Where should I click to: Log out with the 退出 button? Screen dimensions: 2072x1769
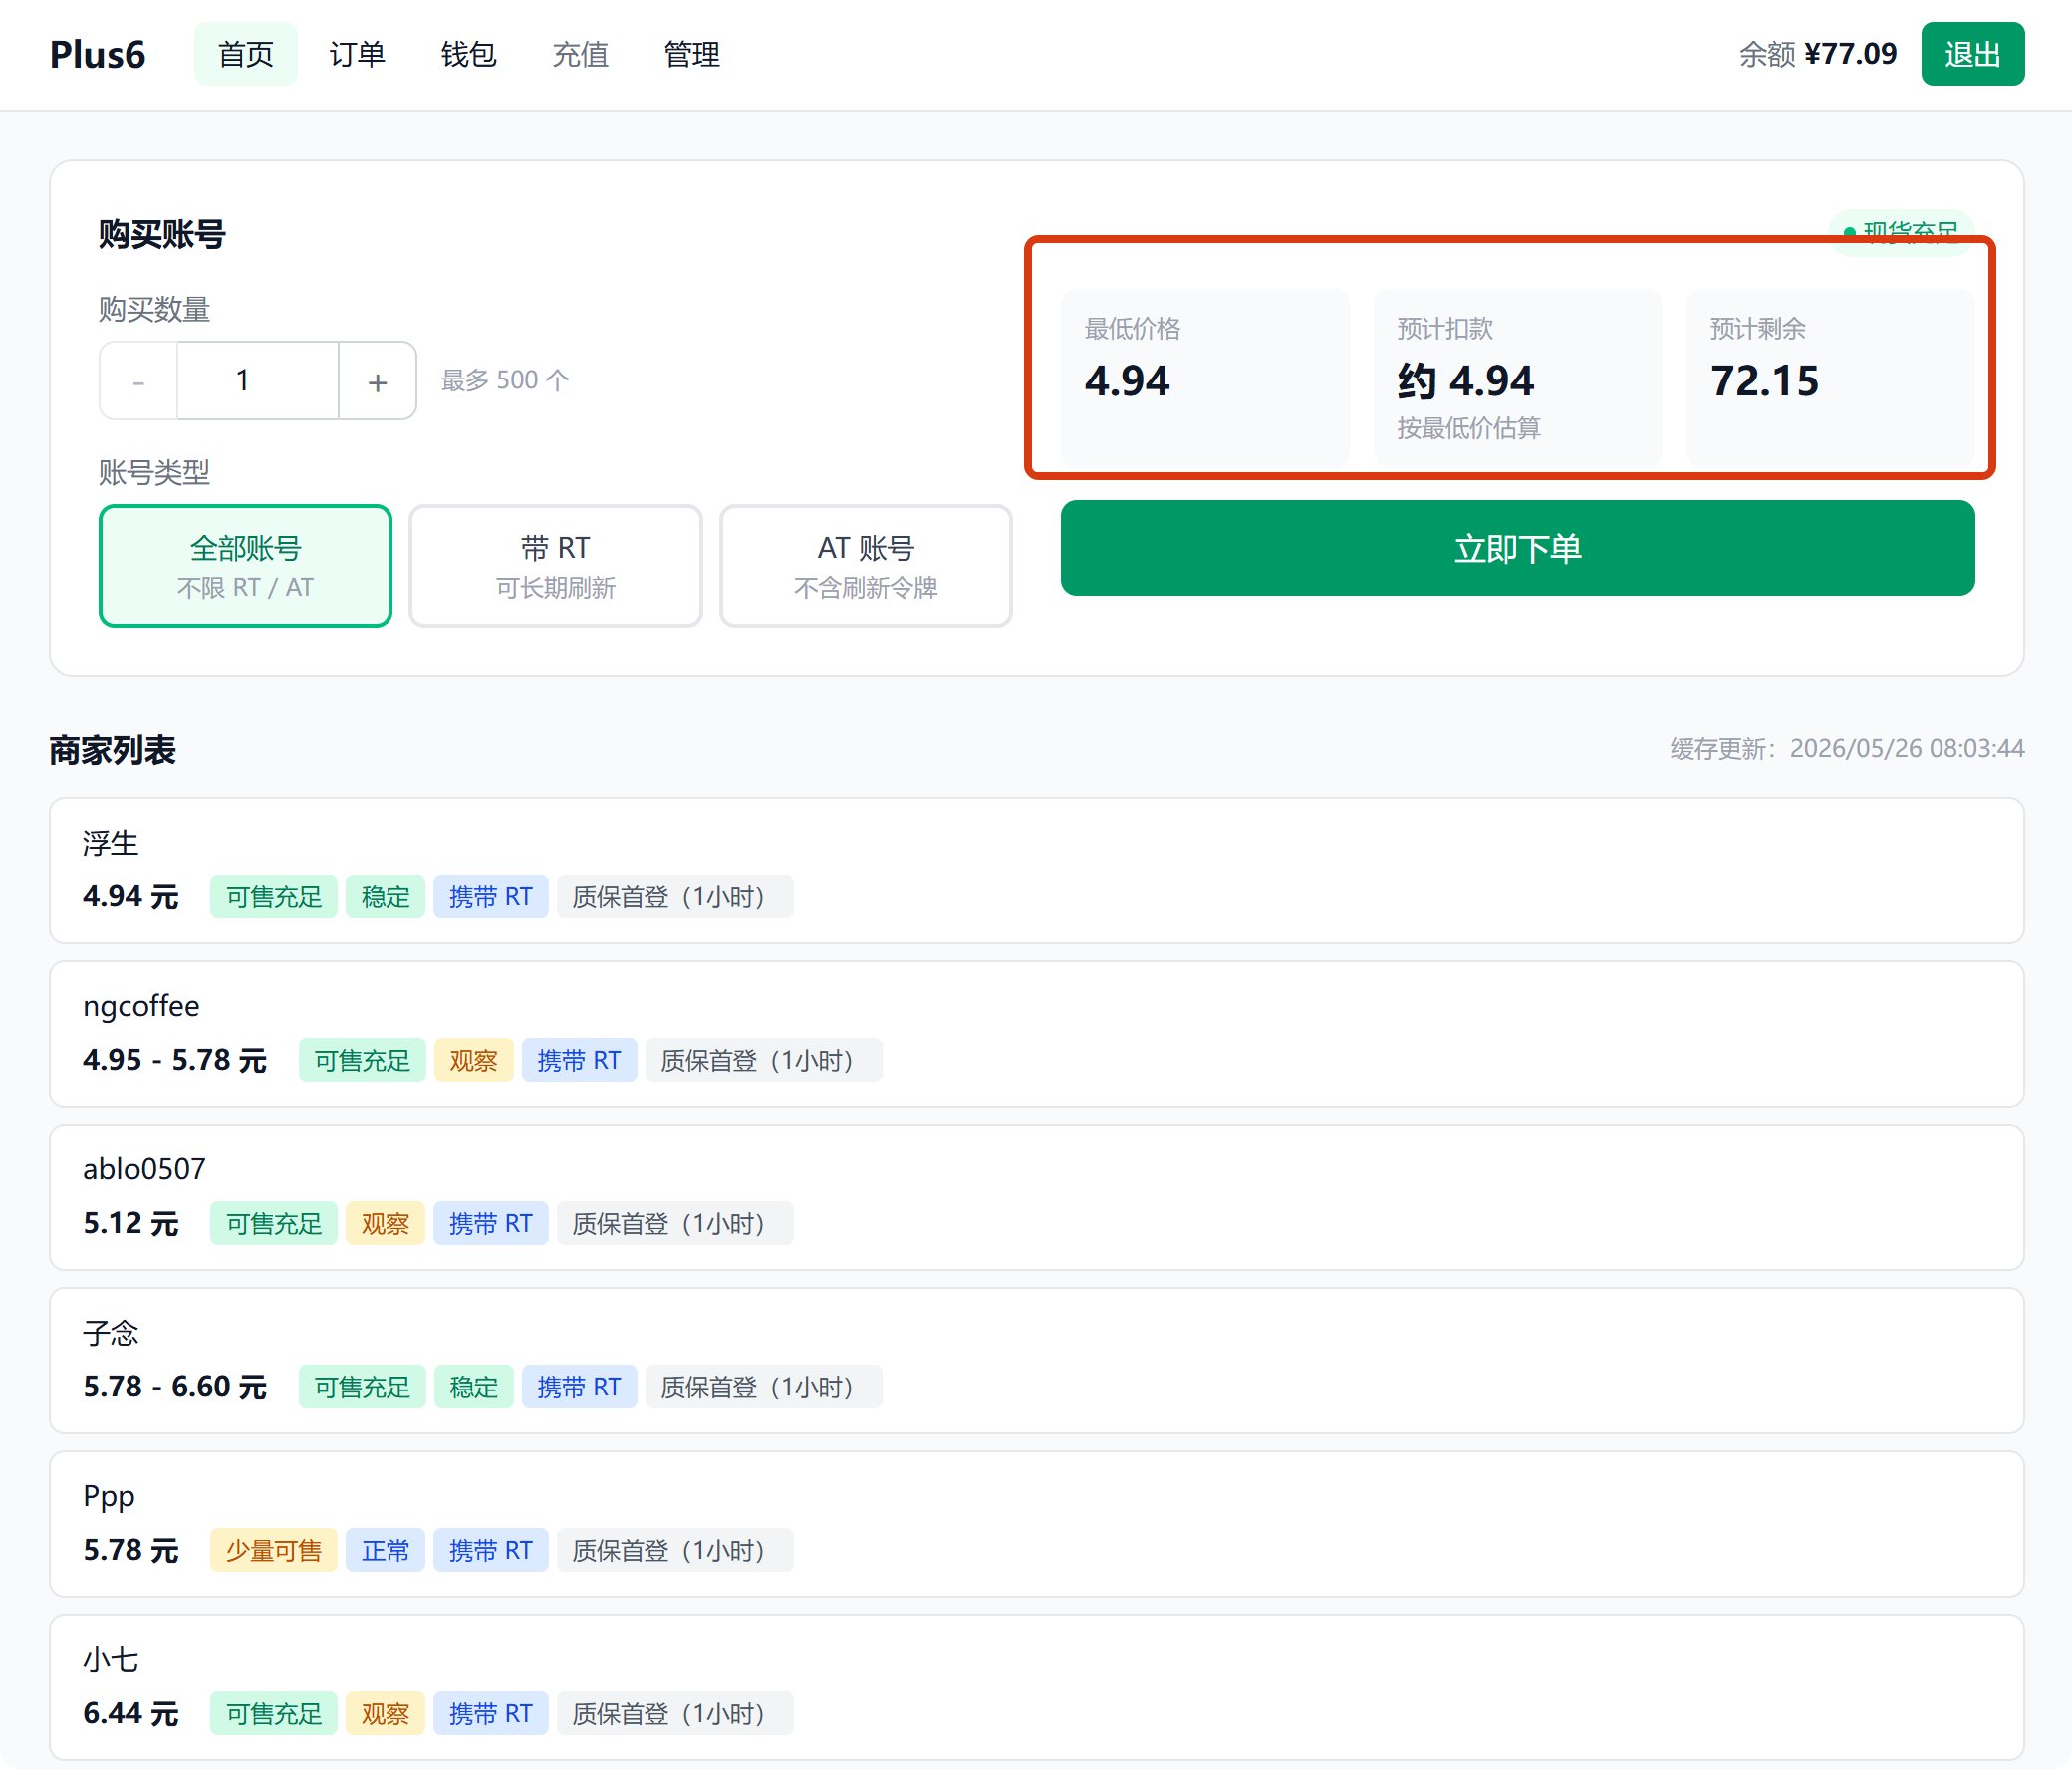click(x=1972, y=54)
